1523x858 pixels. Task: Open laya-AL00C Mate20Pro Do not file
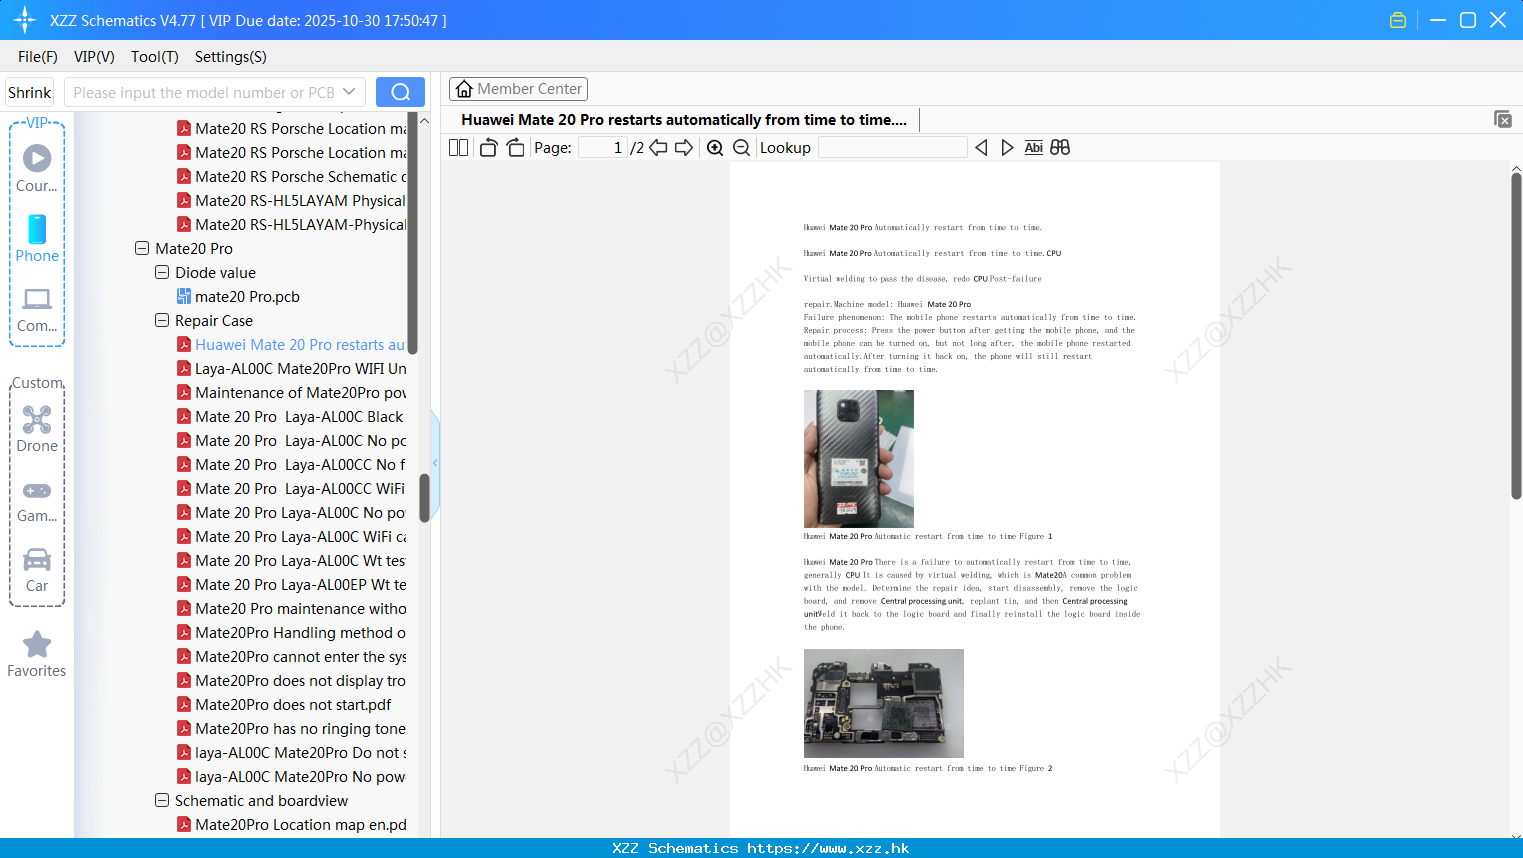292,753
